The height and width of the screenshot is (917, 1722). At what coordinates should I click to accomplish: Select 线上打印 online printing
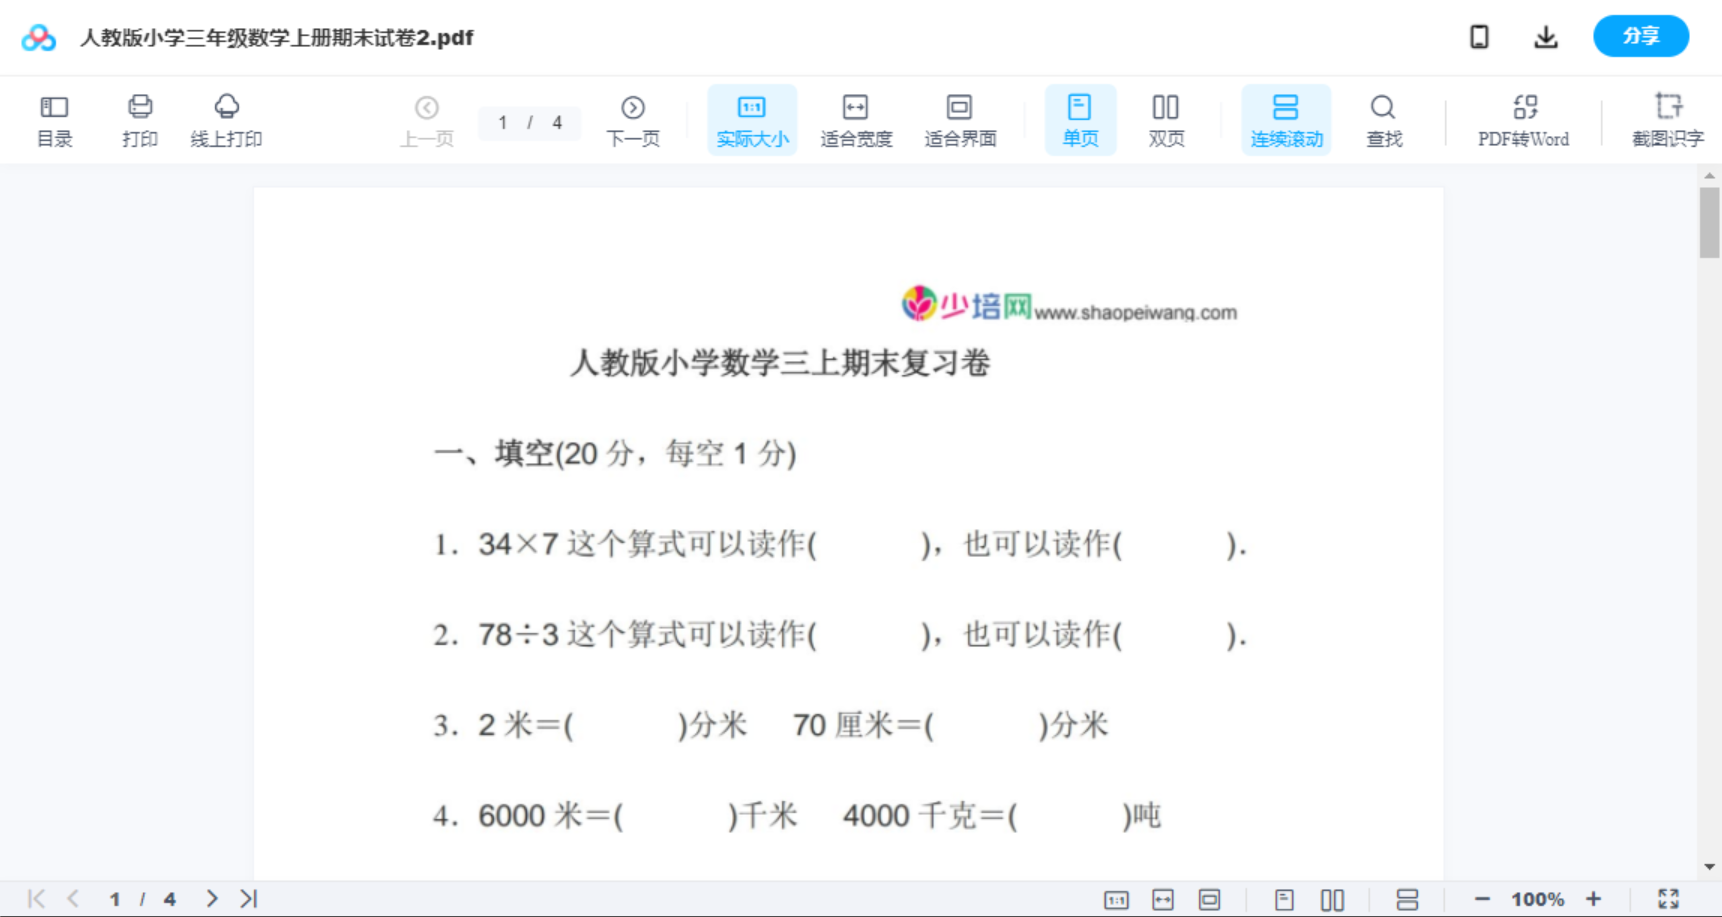click(x=226, y=120)
